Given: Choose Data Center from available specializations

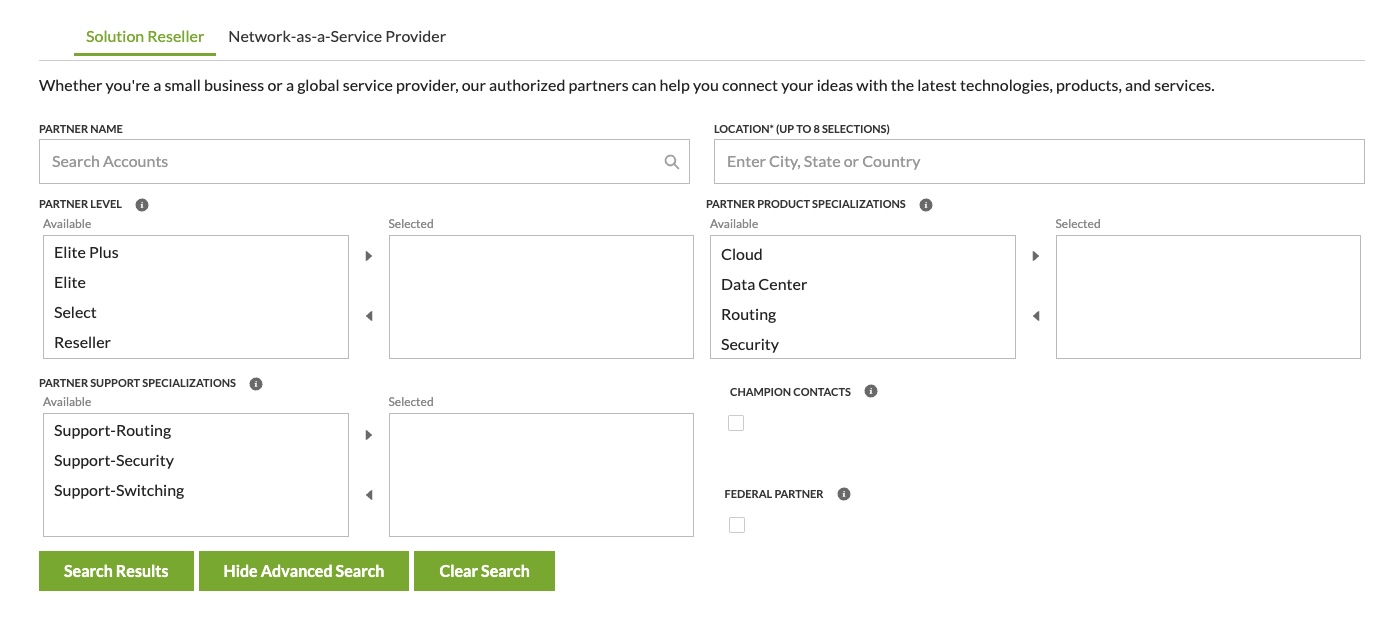Looking at the screenshot, I should (764, 285).
